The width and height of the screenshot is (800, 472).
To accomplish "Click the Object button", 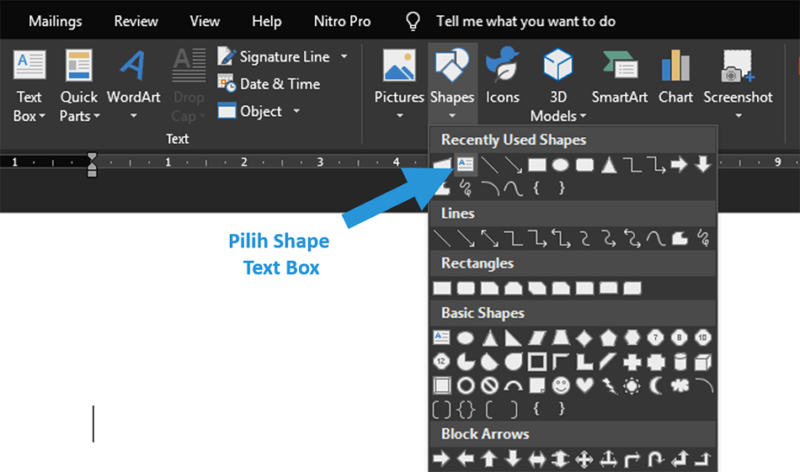I will coord(250,111).
